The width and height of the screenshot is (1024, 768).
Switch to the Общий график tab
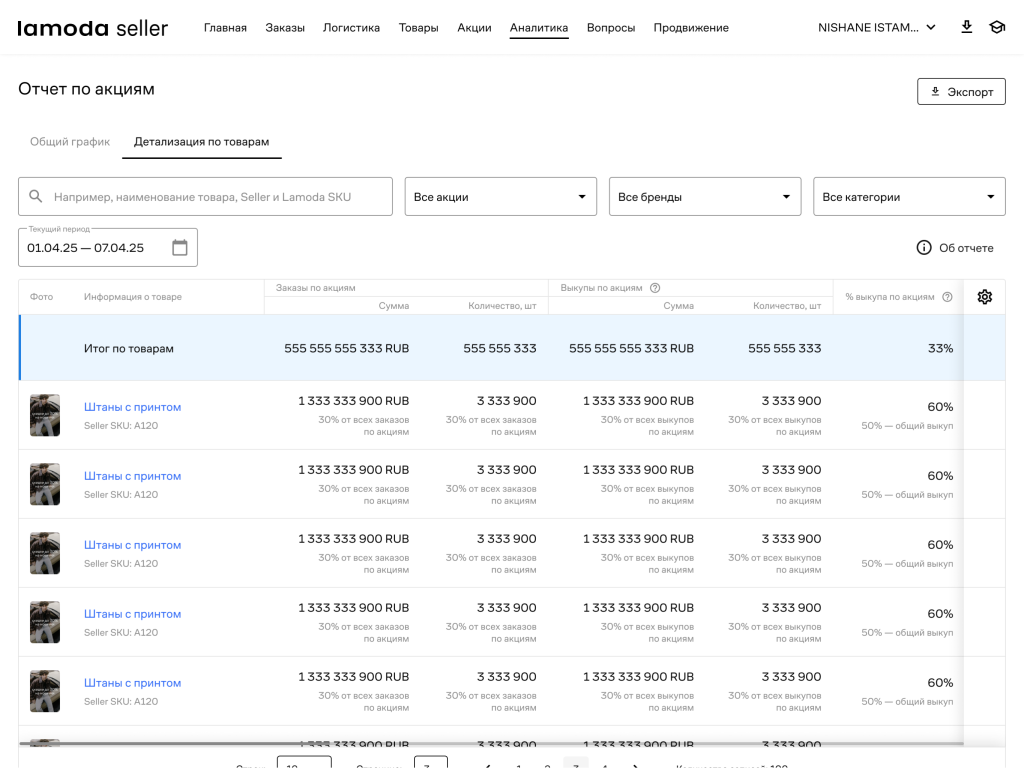pyautogui.click(x=70, y=142)
